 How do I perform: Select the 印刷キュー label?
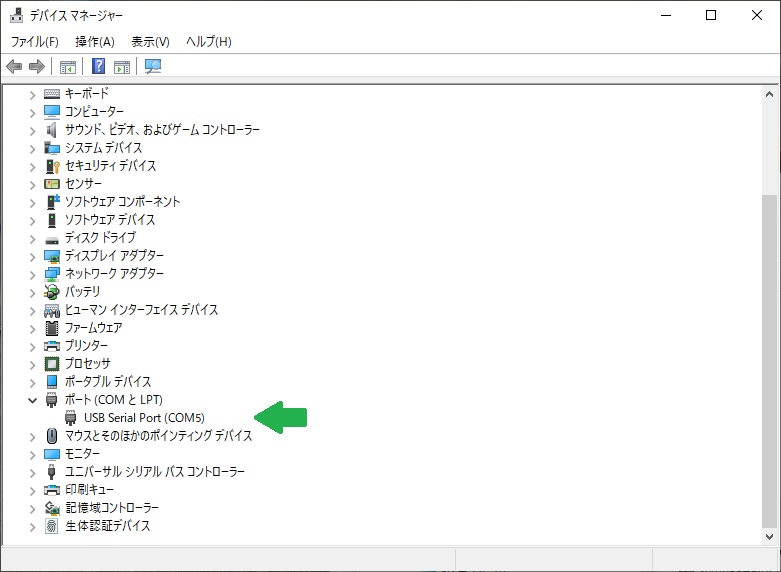(90, 490)
